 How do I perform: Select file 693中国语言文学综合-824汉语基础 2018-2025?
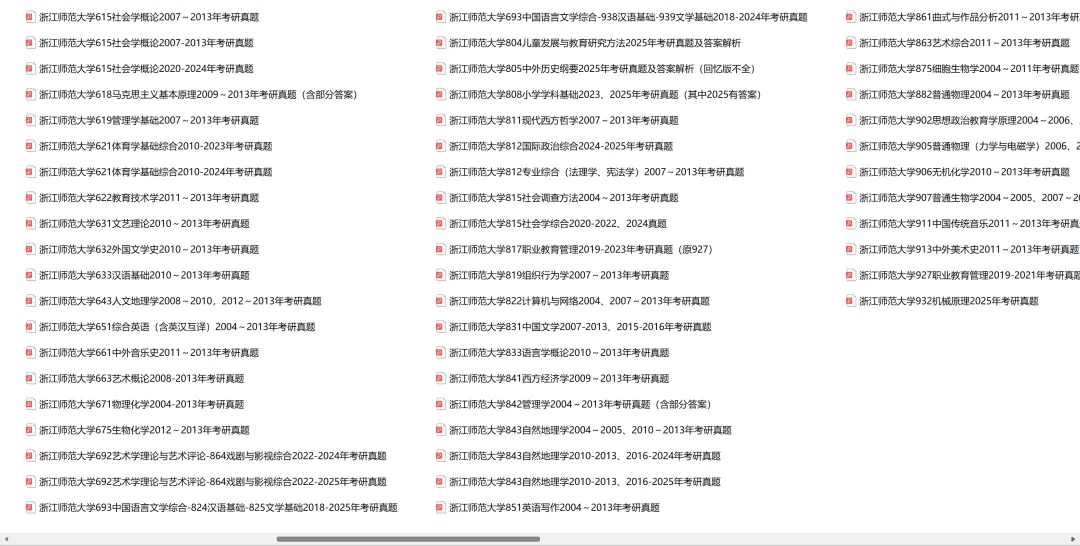click(x=211, y=507)
